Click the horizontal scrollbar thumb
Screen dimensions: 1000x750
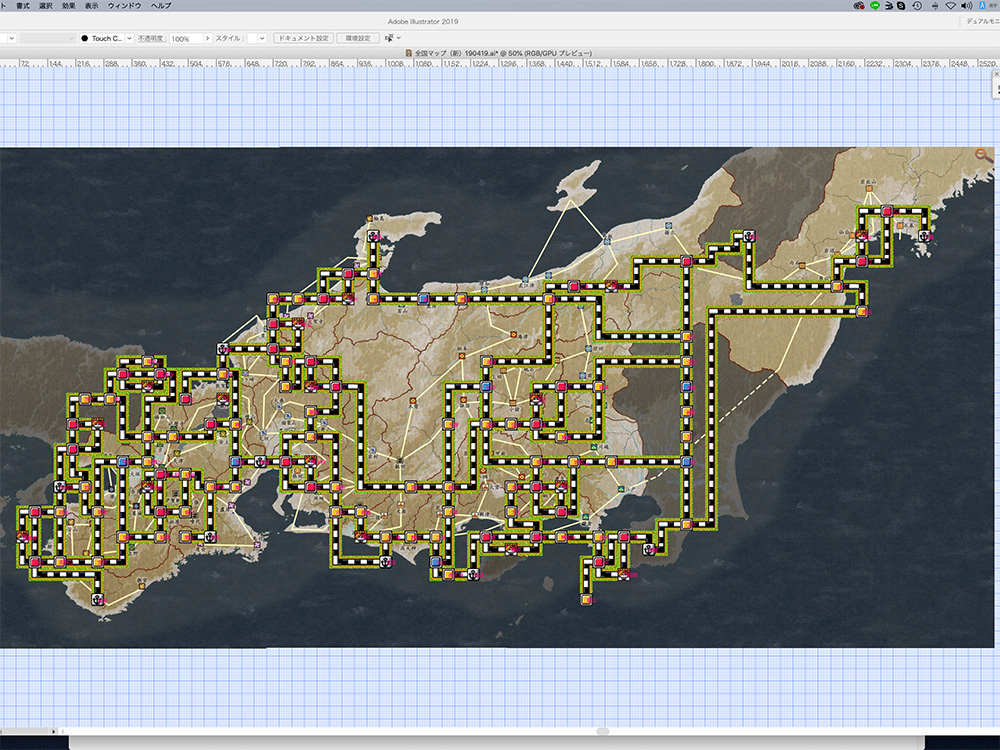click(x=602, y=731)
